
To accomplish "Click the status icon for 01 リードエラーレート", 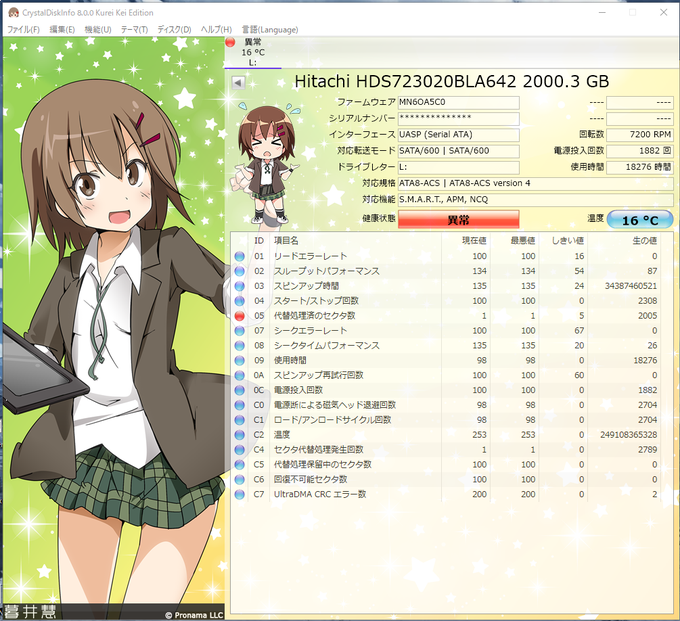I will coord(239,256).
